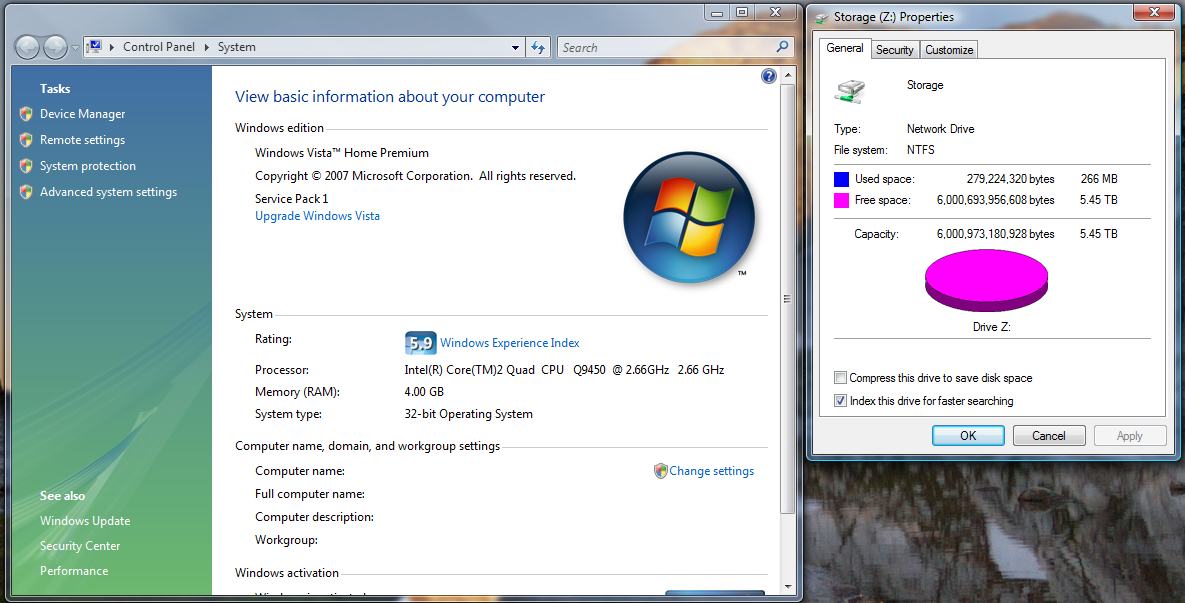Click the System window vertical scrollbar thumb
This screenshot has width=1185, height=603.
coord(787,299)
